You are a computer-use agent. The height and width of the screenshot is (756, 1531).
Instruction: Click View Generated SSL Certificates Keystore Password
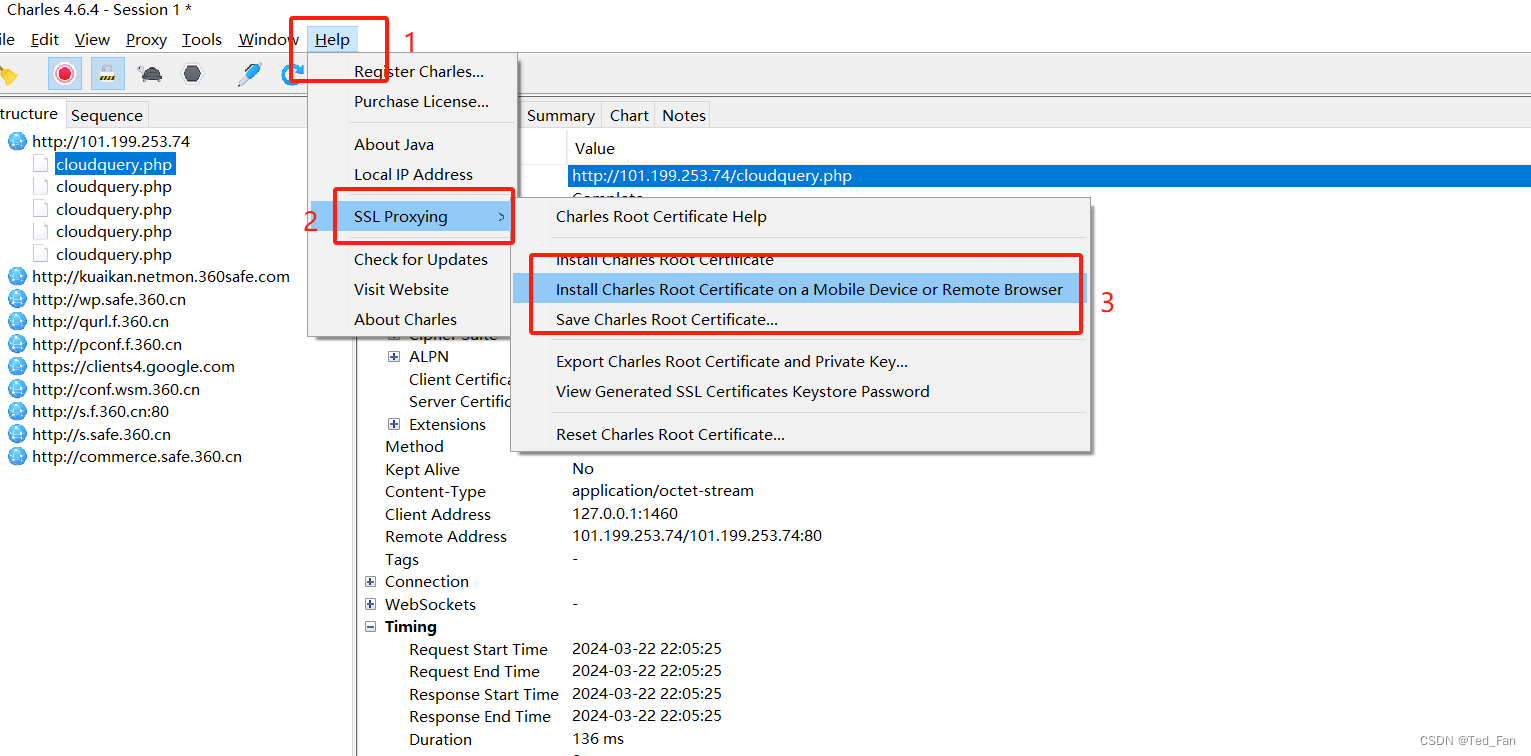point(800,391)
